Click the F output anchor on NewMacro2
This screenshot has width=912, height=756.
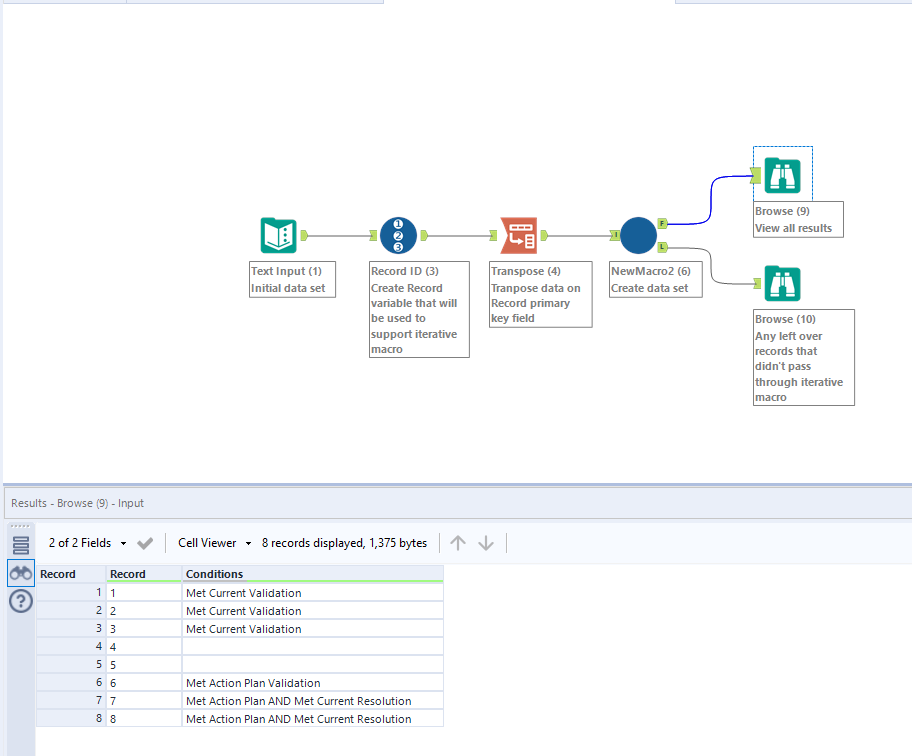[662, 224]
